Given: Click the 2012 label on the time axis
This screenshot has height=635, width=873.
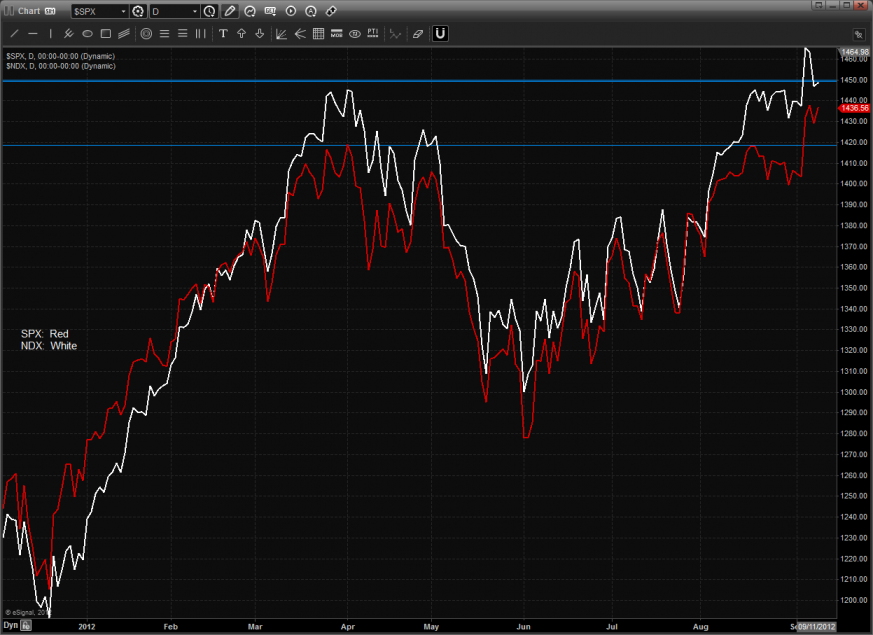Looking at the screenshot, I should (87, 627).
